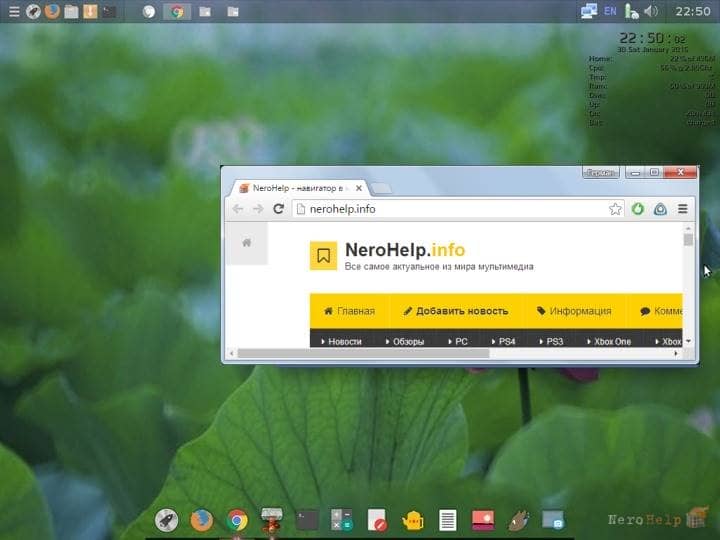The image size is (720, 540).
Task: Launch the terminal from the top panel
Action: pyautogui.click(x=109, y=11)
